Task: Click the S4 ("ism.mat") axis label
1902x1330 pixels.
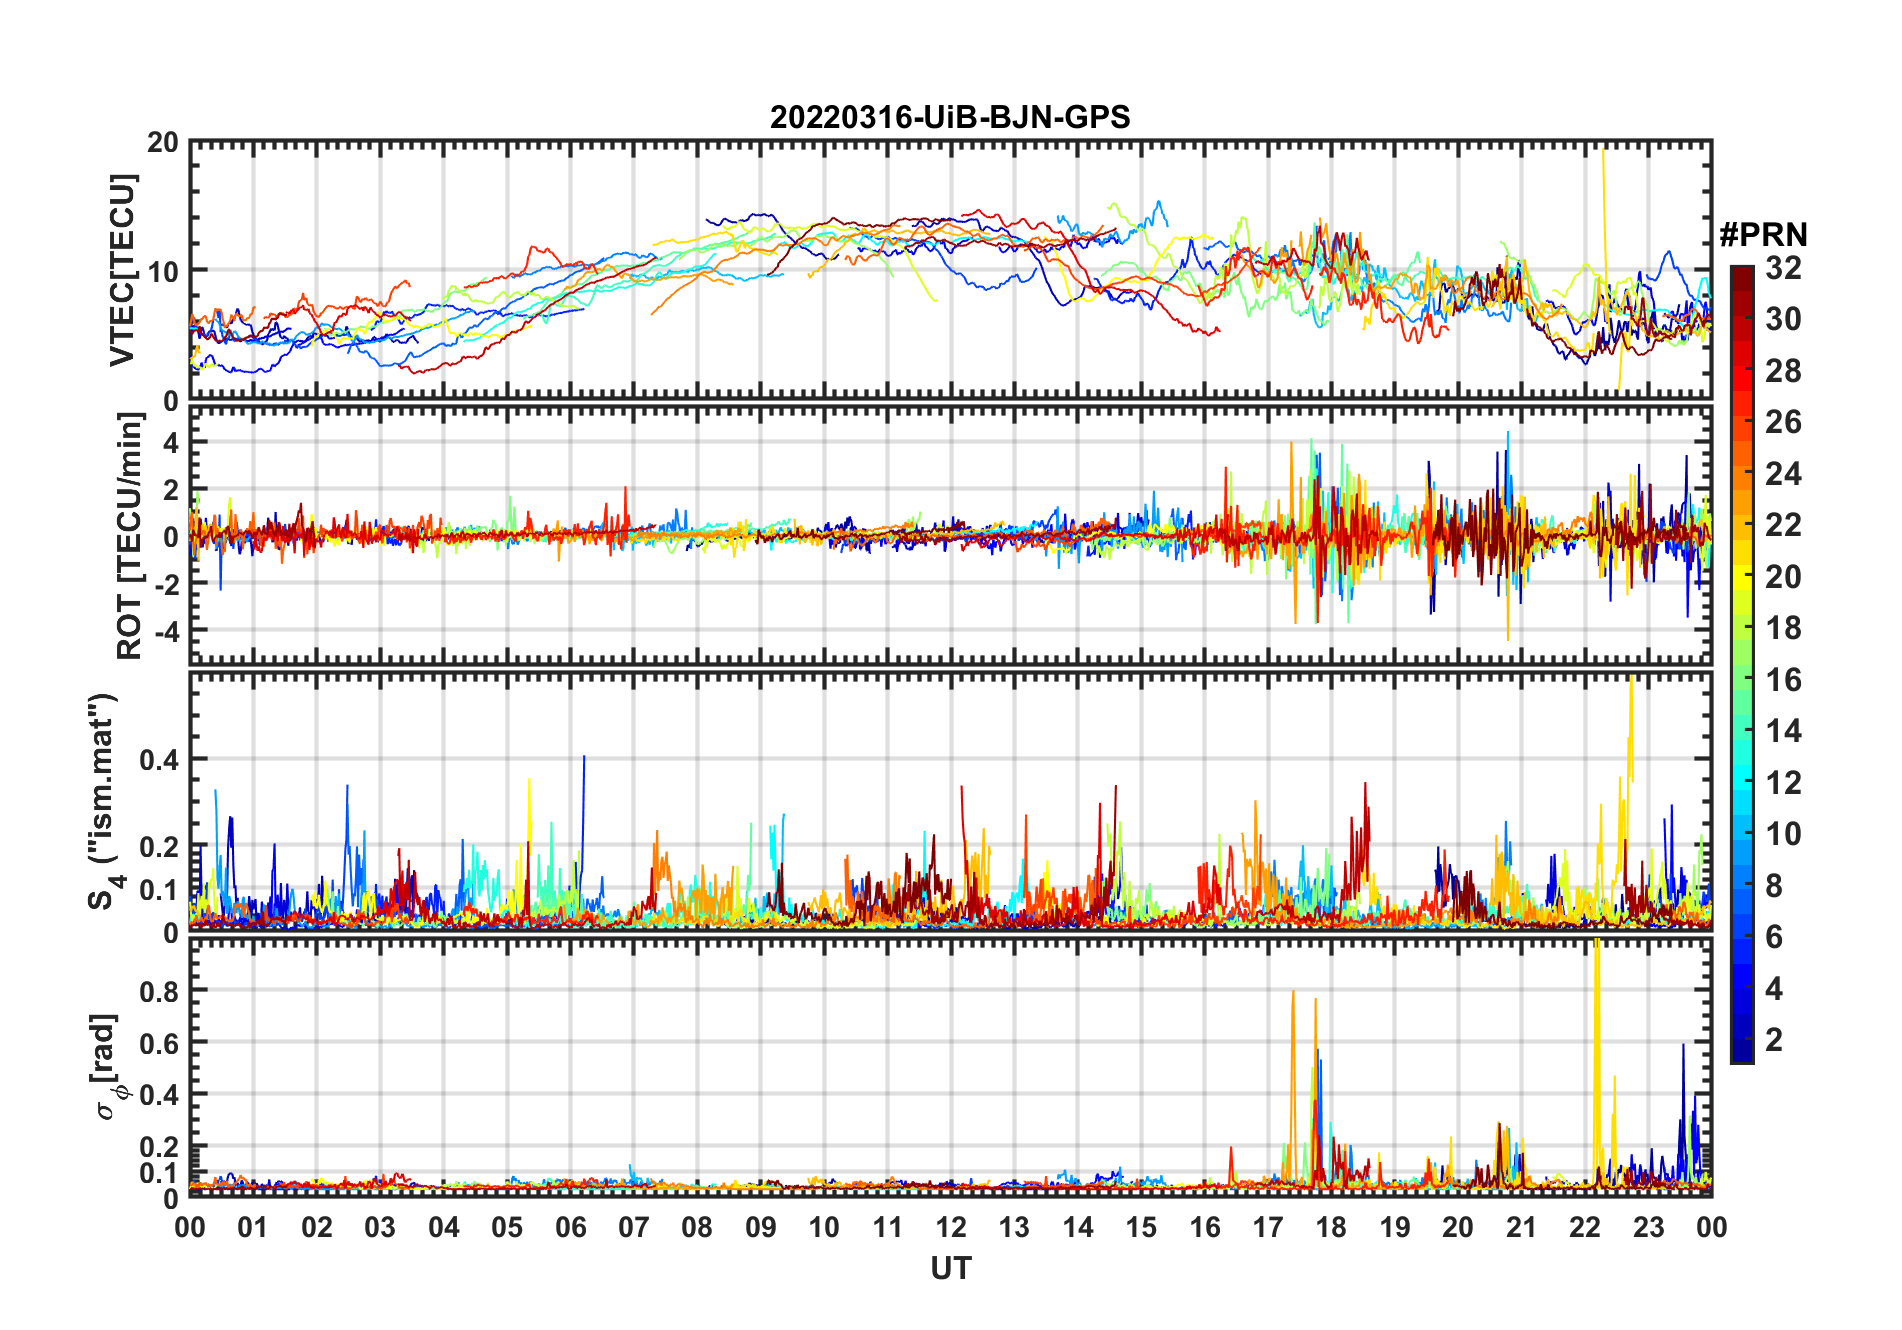Action: (106, 802)
